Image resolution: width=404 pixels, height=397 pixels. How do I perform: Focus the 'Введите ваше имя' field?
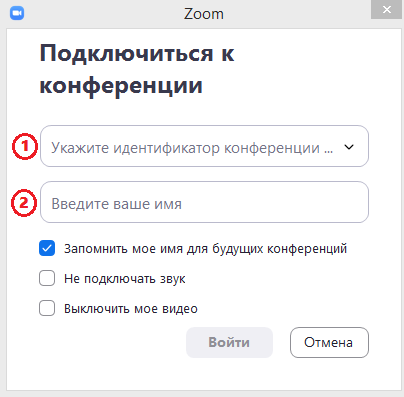[204, 202]
